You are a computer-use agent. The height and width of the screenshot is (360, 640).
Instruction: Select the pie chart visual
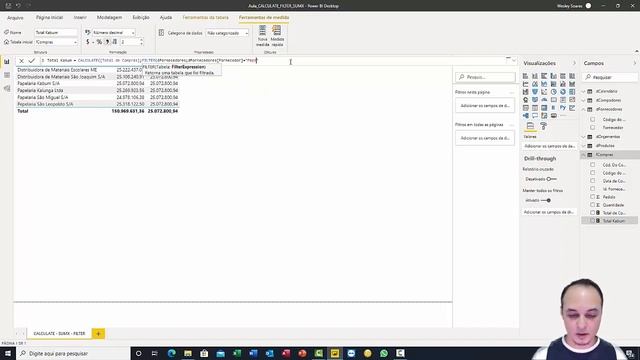tap(553, 92)
